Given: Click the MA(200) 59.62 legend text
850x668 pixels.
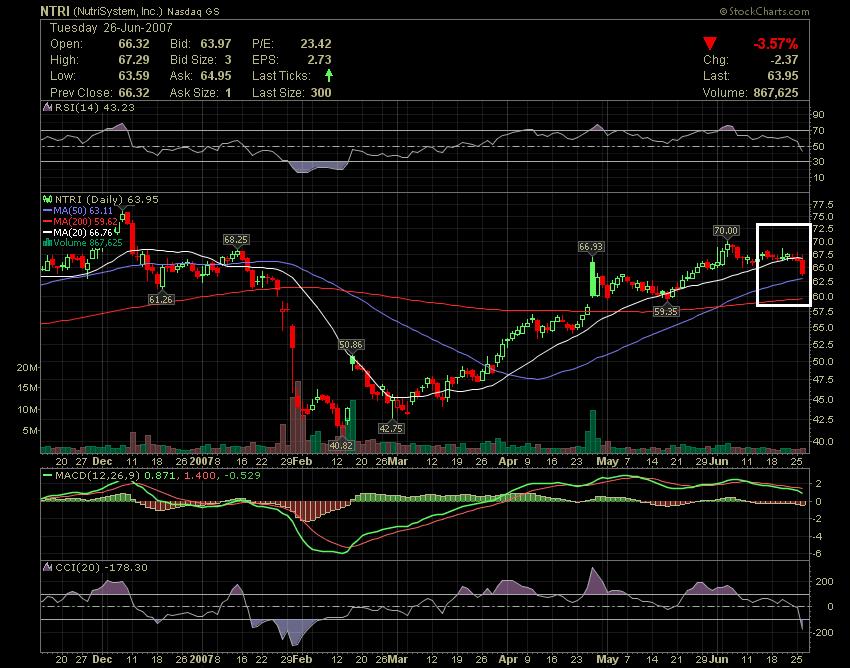Looking at the screenshot, I should coord(85,221).
